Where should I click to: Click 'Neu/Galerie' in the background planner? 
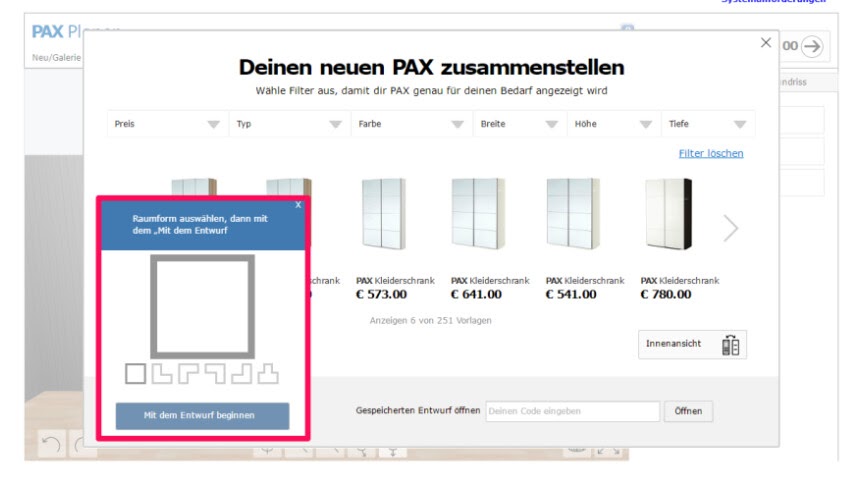click(56, 57)
